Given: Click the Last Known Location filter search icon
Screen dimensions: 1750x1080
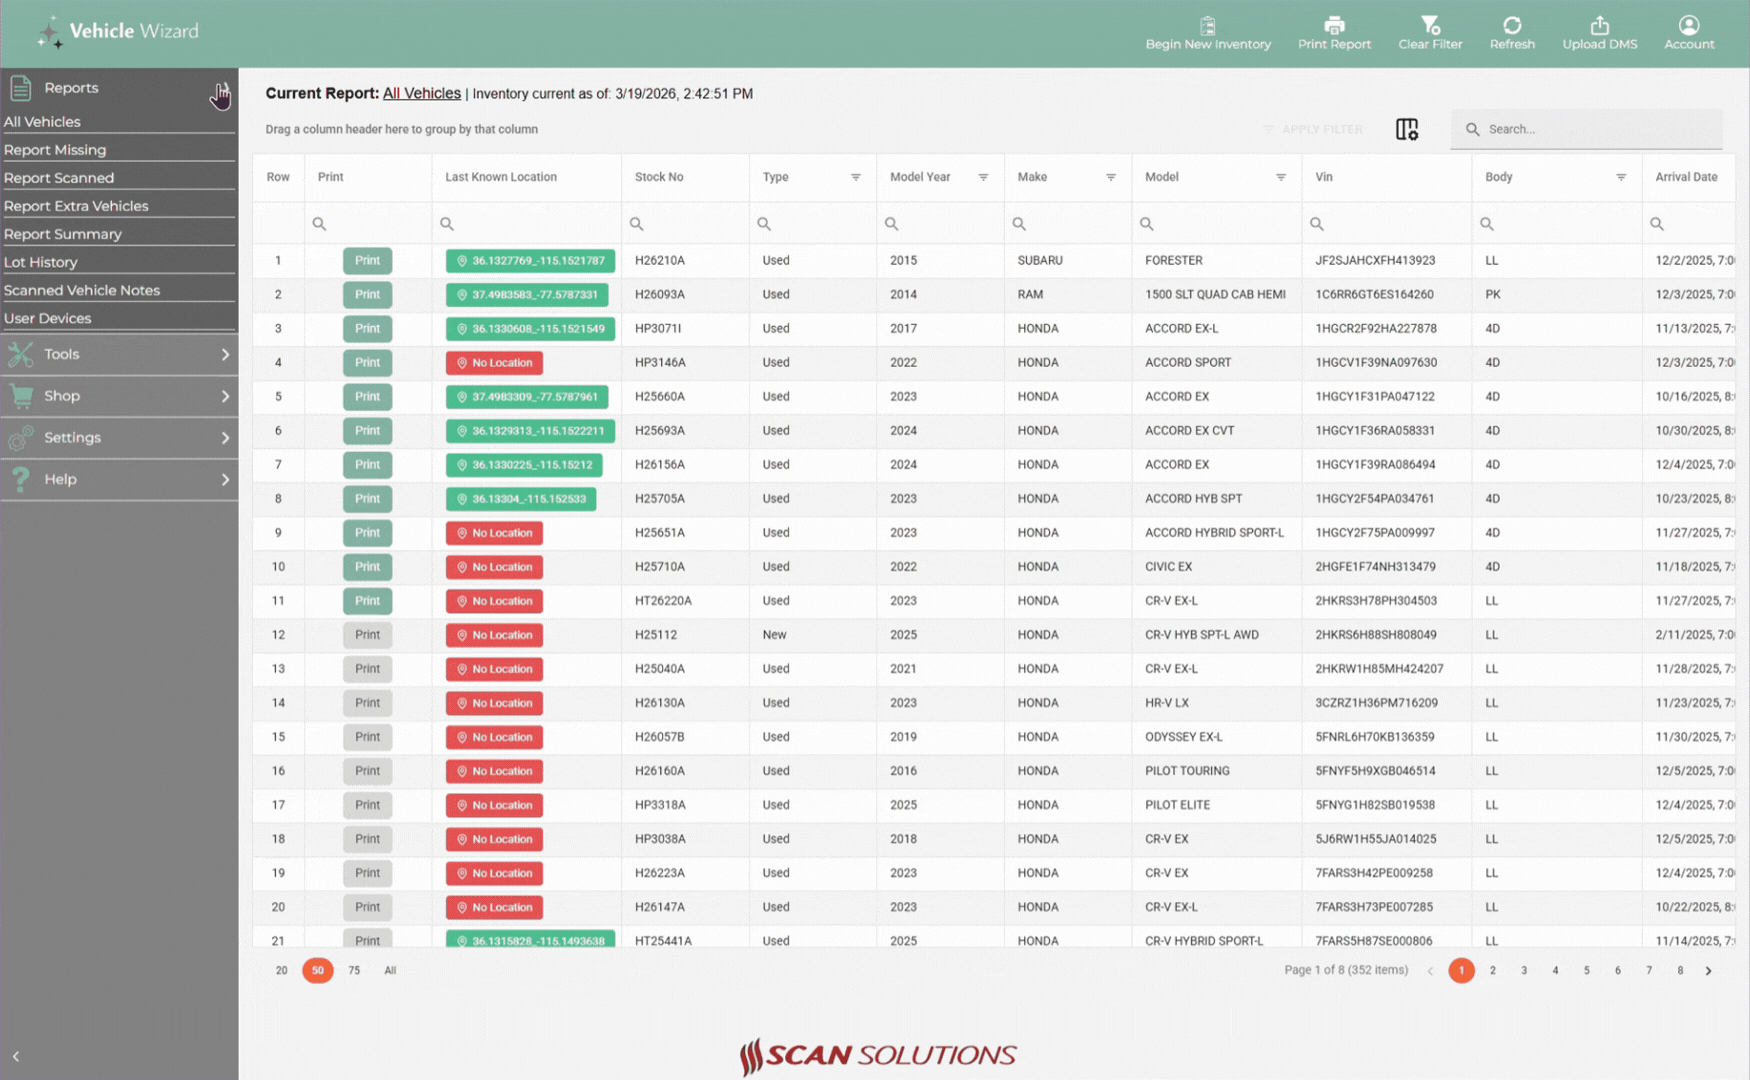Looking at the screenshot, I should [x=447, y=224].
